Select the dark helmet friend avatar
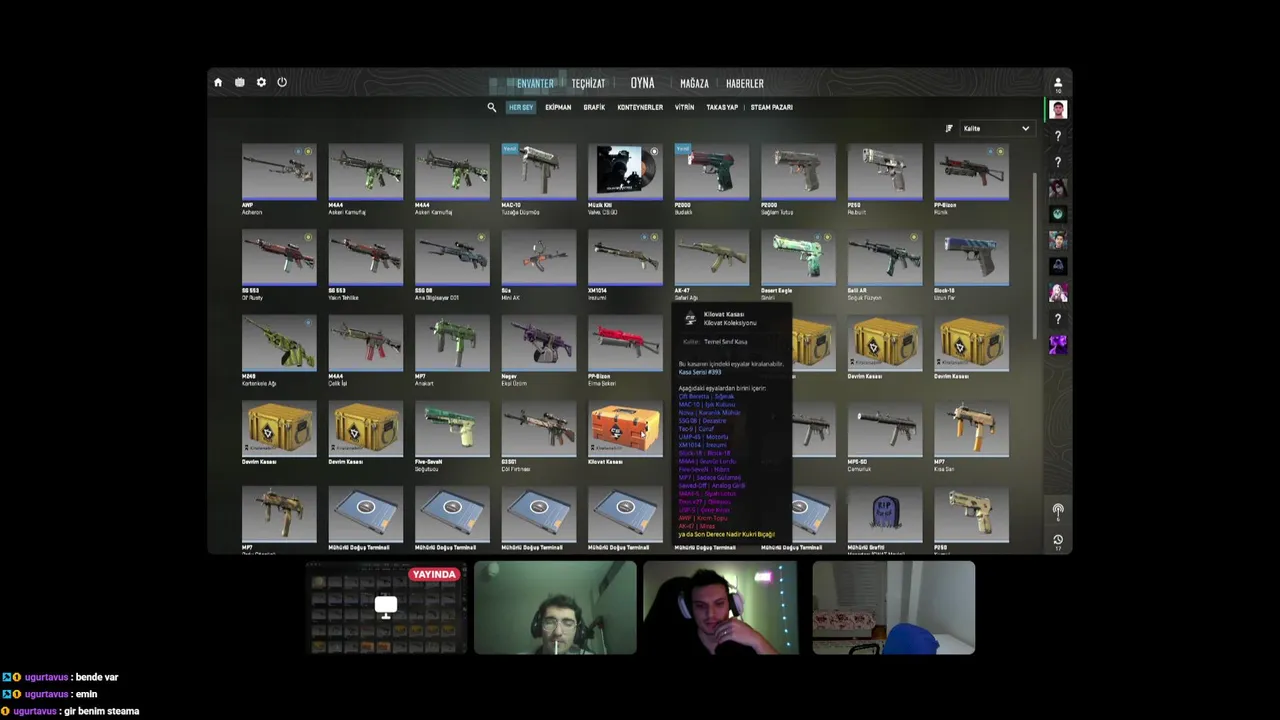 click(1058, 266)
